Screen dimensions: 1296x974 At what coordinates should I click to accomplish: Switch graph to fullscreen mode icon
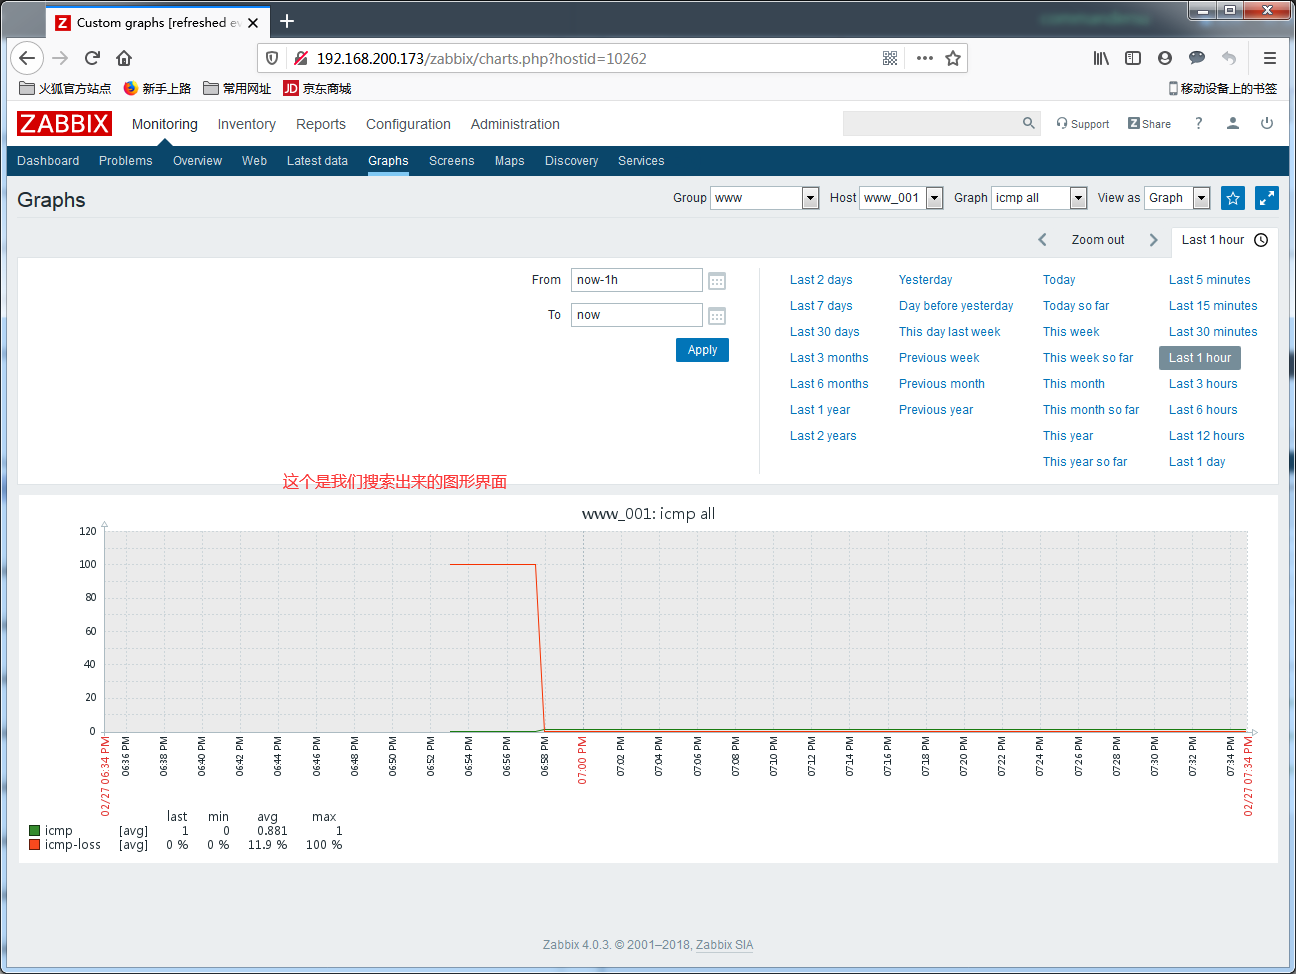(1267, 198)
